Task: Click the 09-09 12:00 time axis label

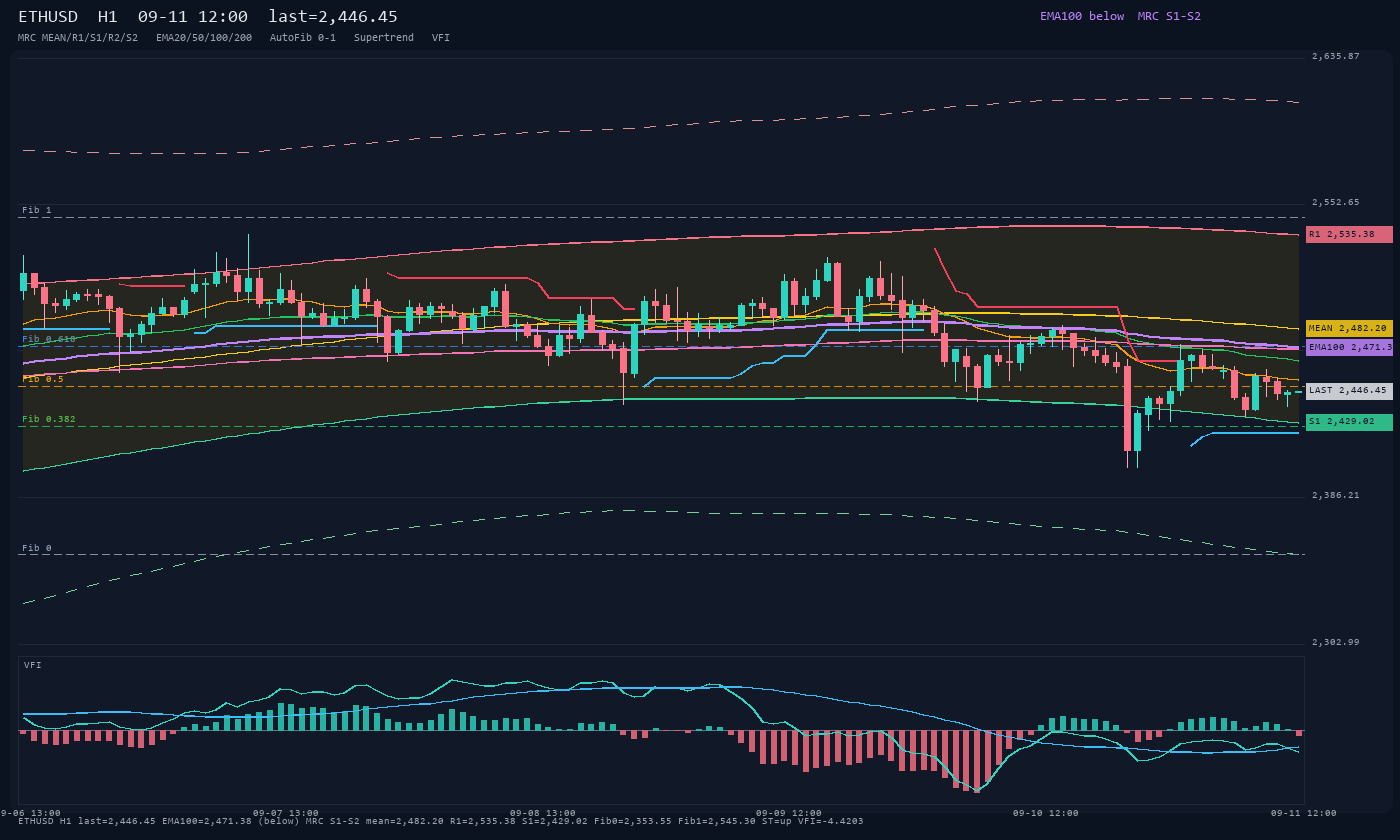Action: click(x=789, y=813)
